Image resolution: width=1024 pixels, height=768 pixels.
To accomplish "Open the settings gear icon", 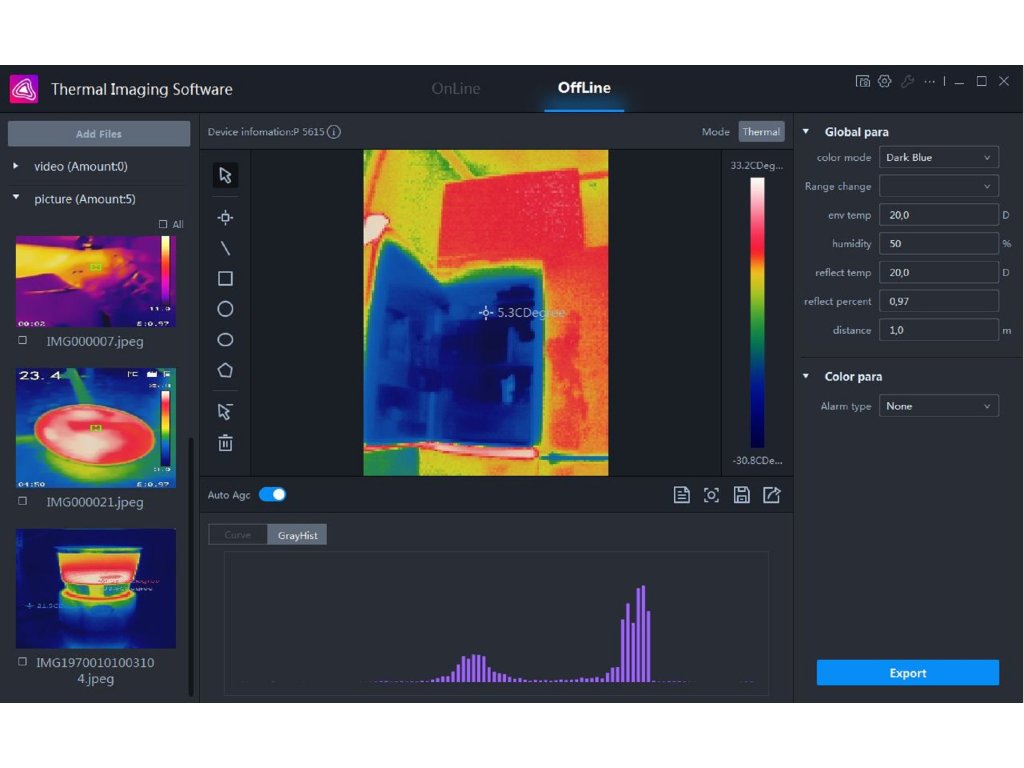I will [x=884, y=82].
